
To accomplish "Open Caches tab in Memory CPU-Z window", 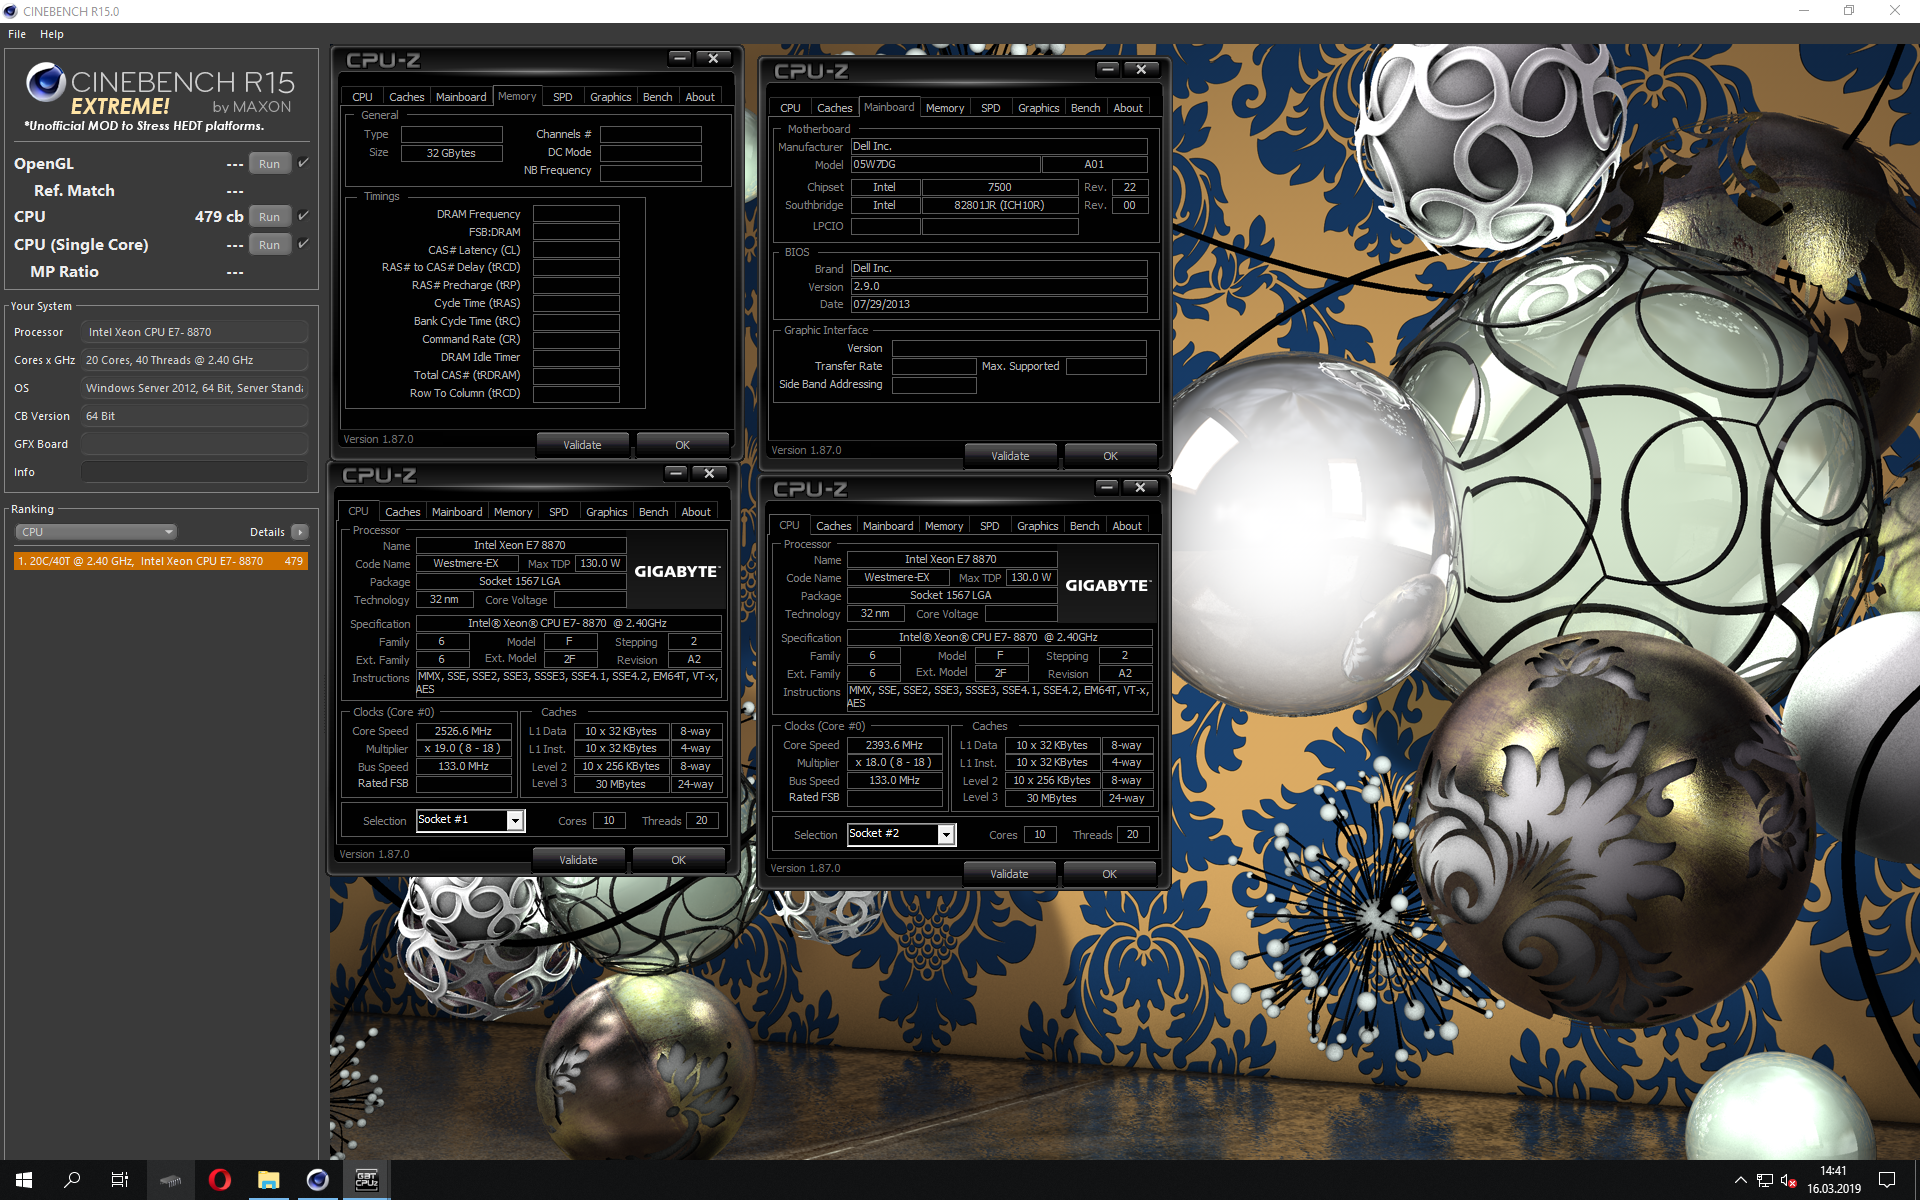I will click(406, 97).
